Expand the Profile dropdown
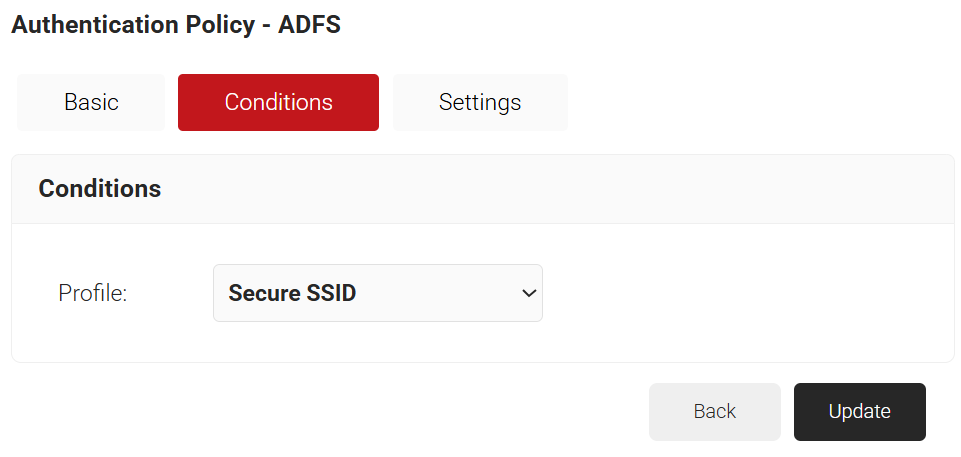The height and width of the screenshot is (457, 961). pos(377,293)
